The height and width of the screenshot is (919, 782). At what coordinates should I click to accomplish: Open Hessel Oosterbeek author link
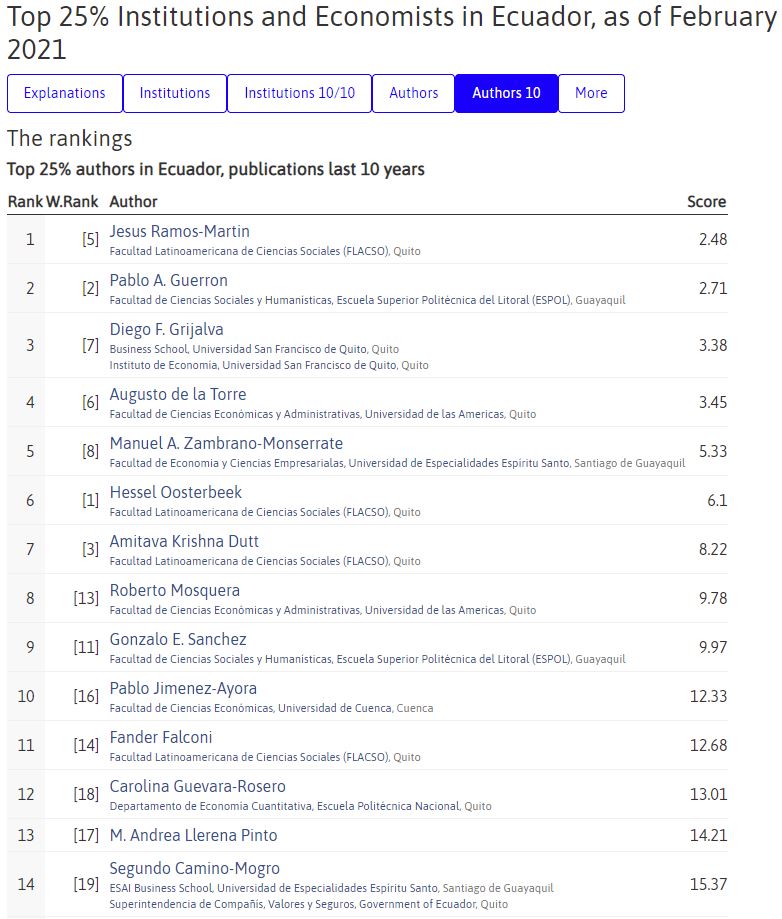click(x=175, y=492)
